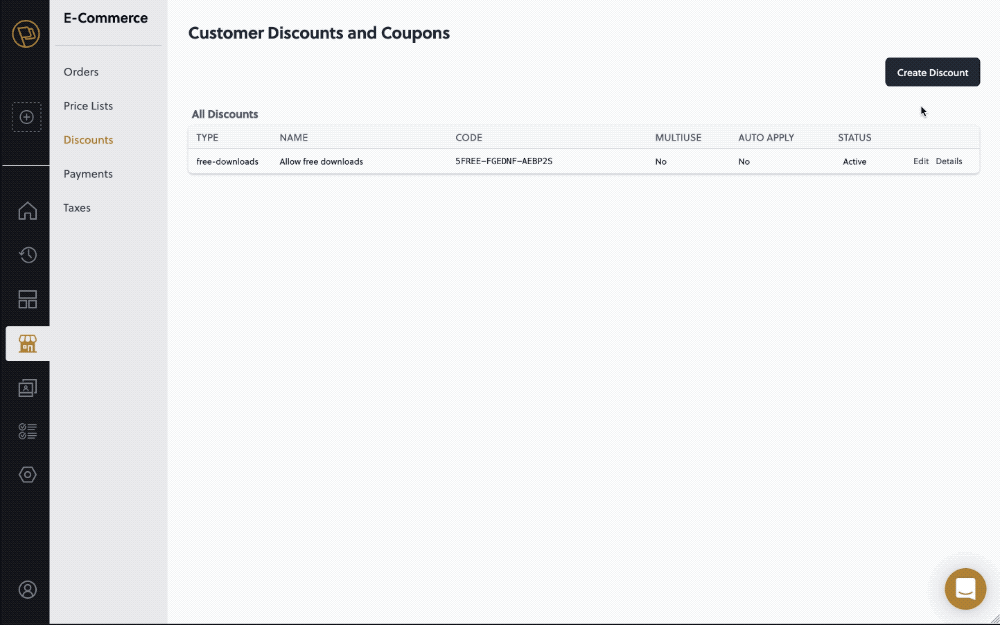Click the flag logo at top of sidebar
1000x625 pixels.
tap(26, 34)
